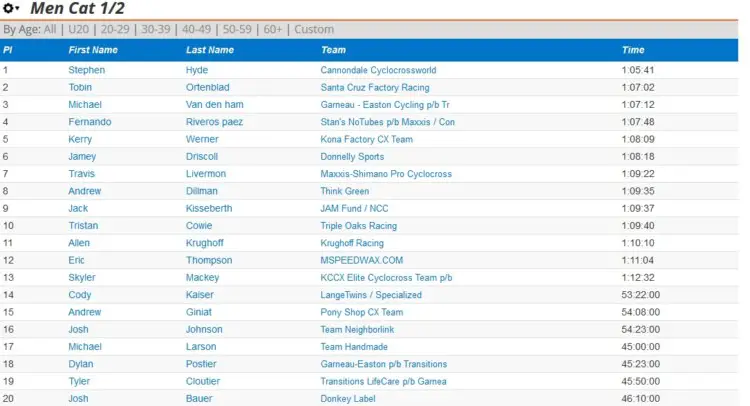Open the Hyde last name link
This screenshot has height=406, width=750.
tap(197, 70)
